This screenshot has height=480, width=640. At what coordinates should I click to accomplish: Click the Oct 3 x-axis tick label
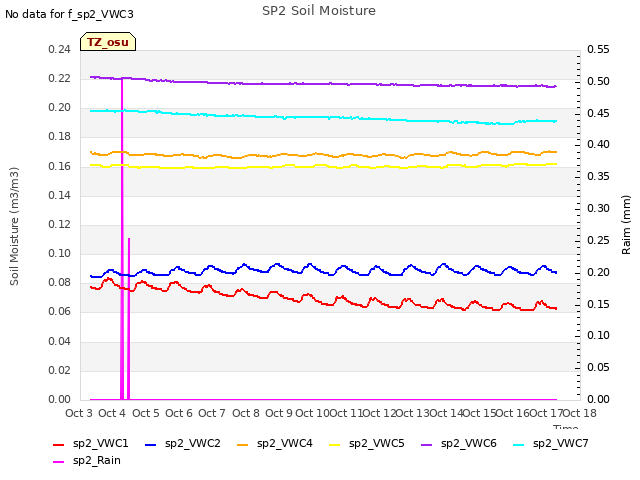click(79, 413)
